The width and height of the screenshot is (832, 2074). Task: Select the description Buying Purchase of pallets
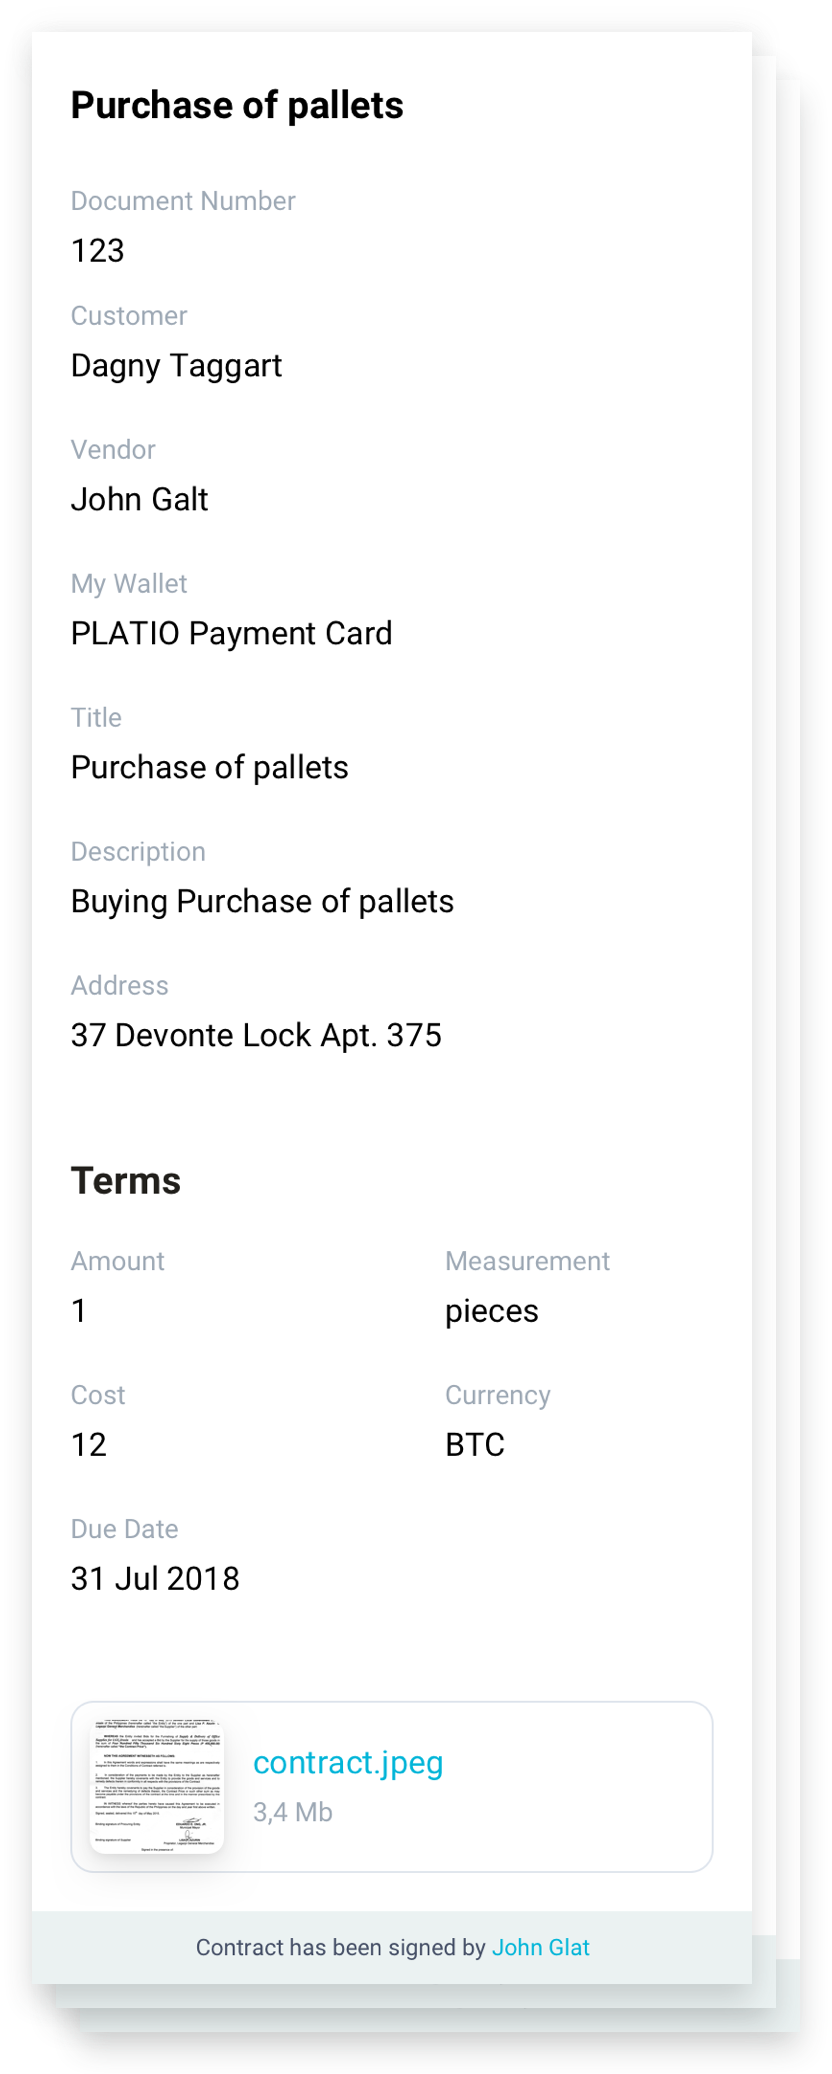tap(263, 902)
